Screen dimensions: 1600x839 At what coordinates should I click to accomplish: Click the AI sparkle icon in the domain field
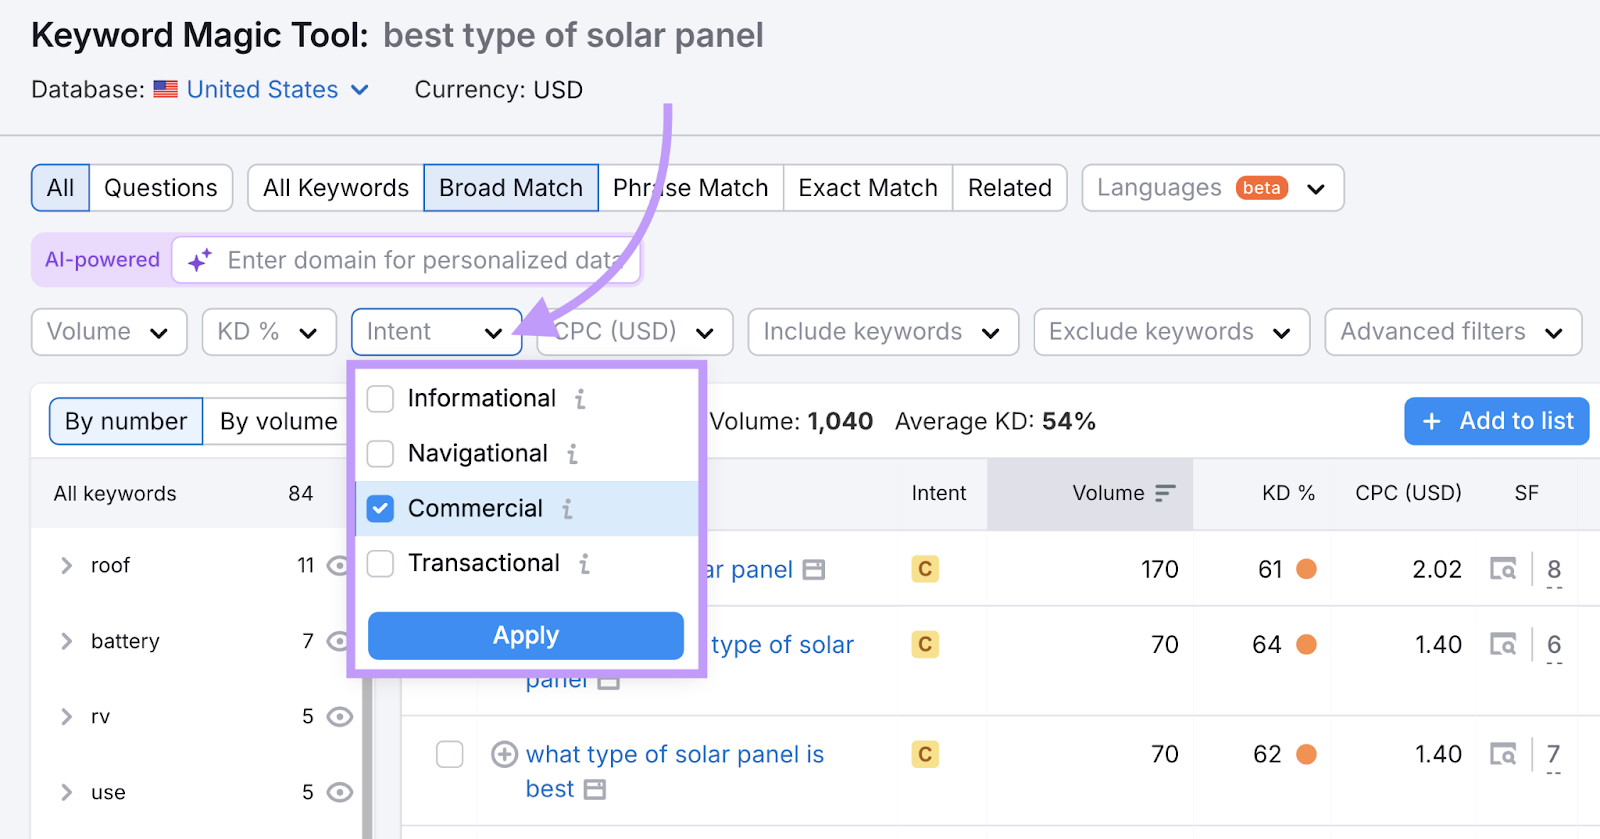[198, 260]
